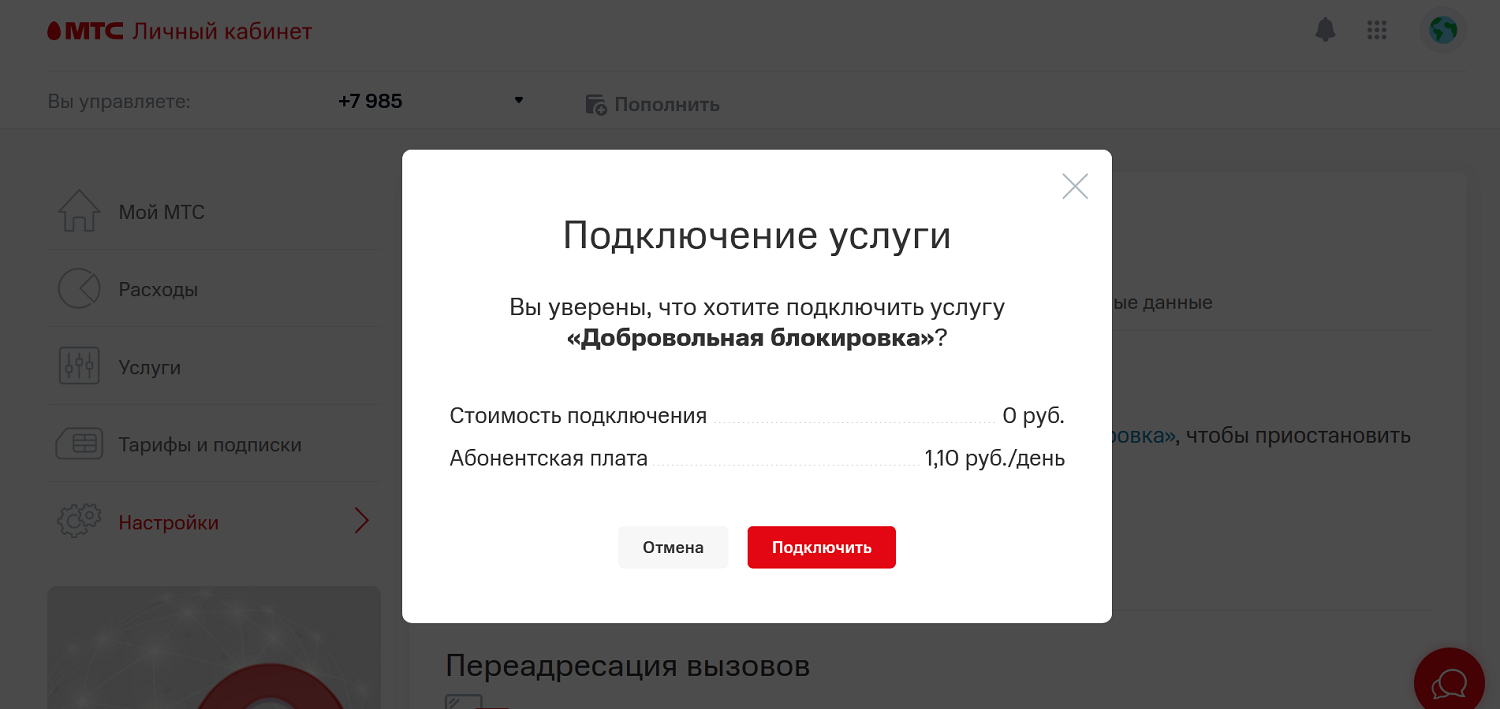Image resolution: width=1500 pixels, height=709 pixels.
Task: Open the red chat support bubble
Action: pyautogui.click(x=1450, y=684)
